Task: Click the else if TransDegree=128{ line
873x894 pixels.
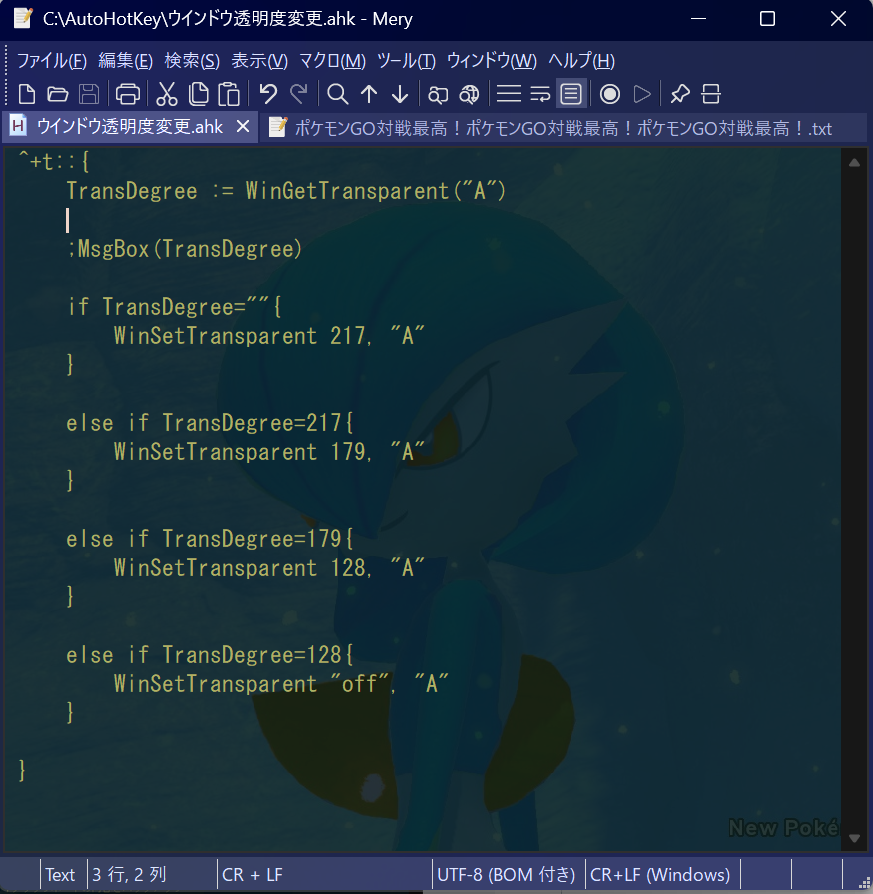Action: 210,655
